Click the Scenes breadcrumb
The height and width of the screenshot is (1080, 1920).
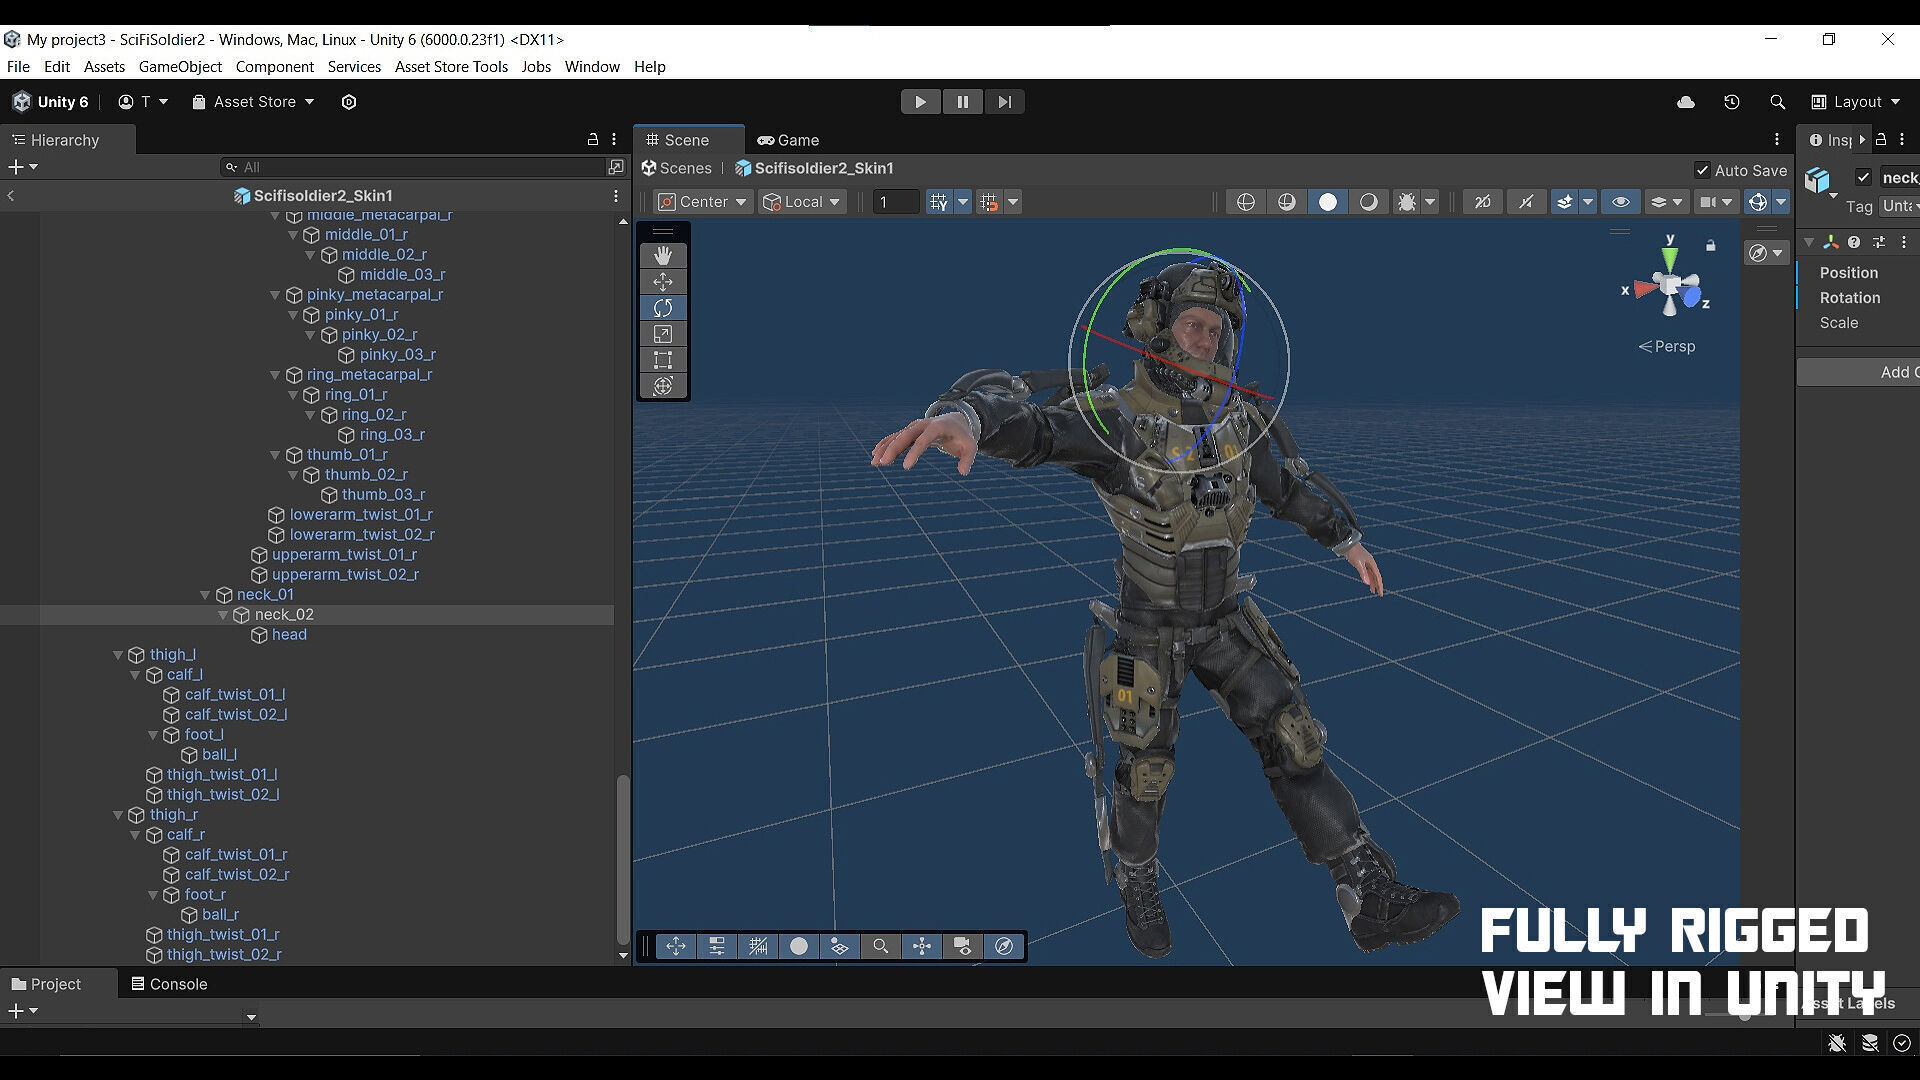(677, 168)
